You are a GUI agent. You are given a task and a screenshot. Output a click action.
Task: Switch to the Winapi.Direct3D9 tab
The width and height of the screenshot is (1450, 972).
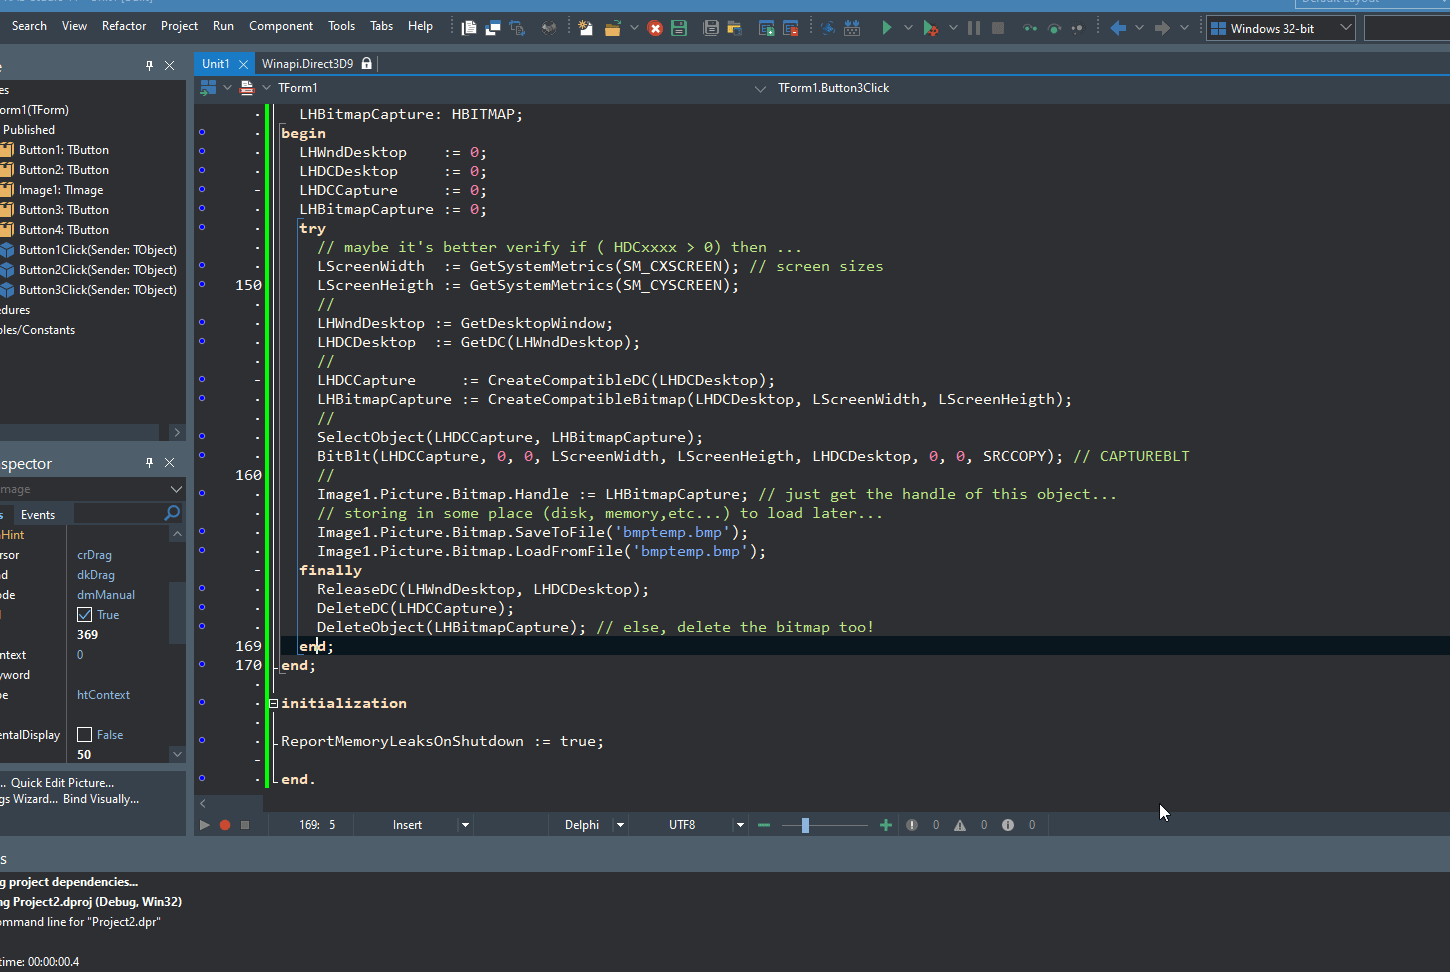click(x=307, y=64)
